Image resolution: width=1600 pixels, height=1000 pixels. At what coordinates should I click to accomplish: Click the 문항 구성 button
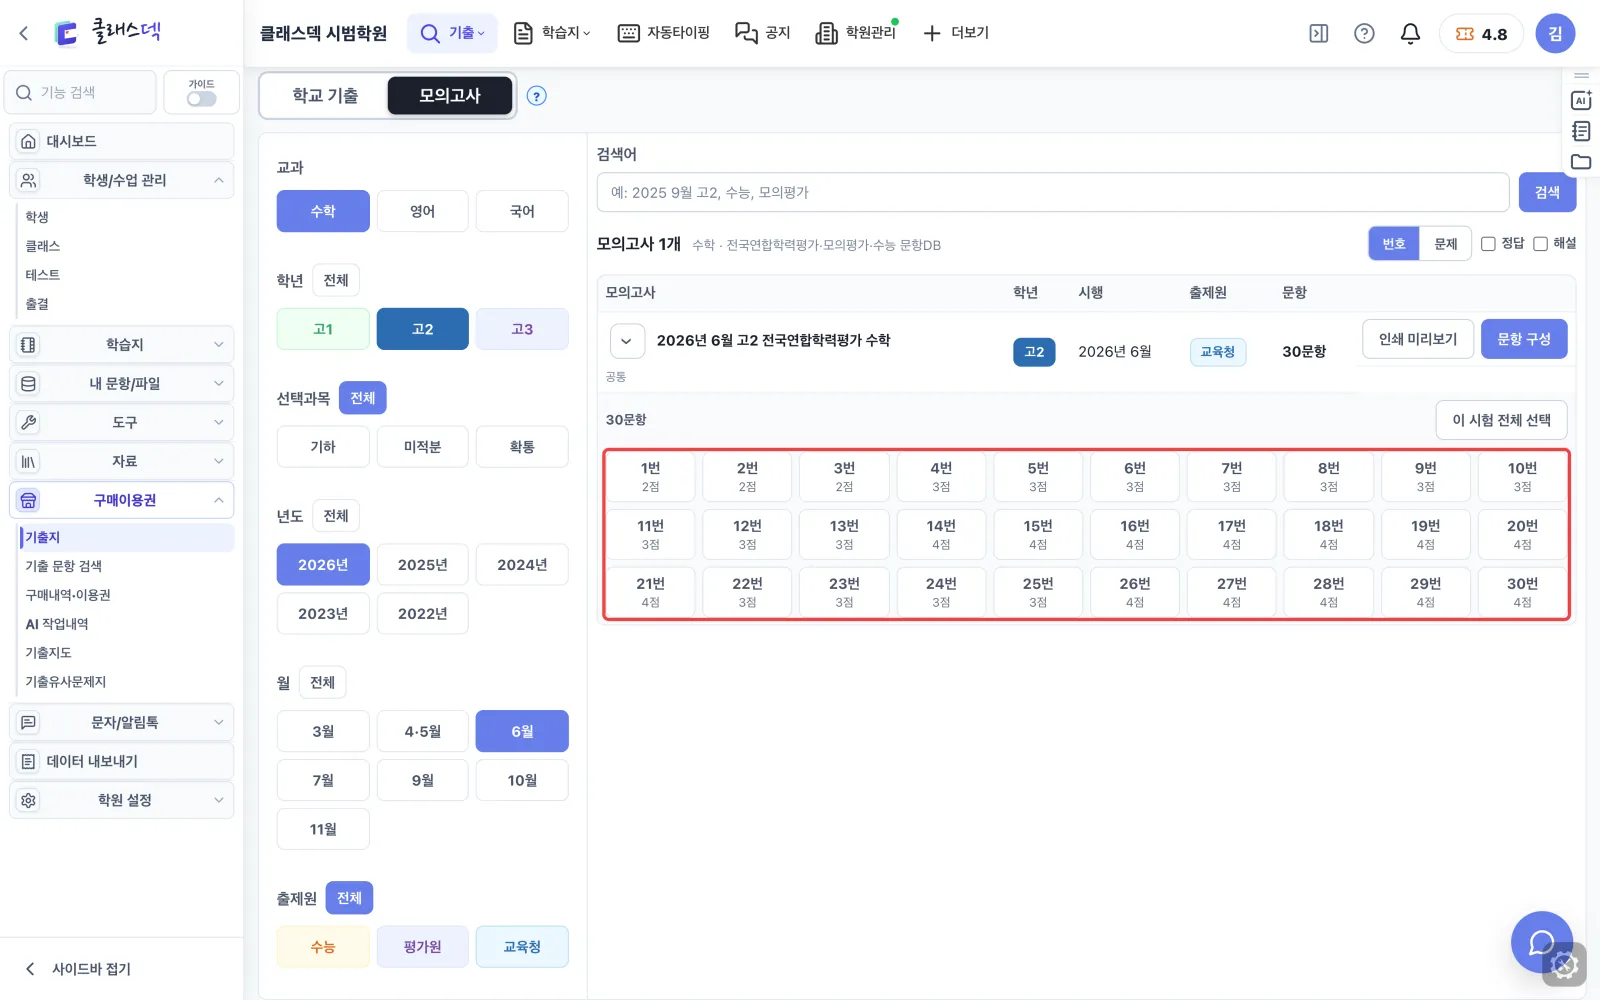tap(1524, 339)
